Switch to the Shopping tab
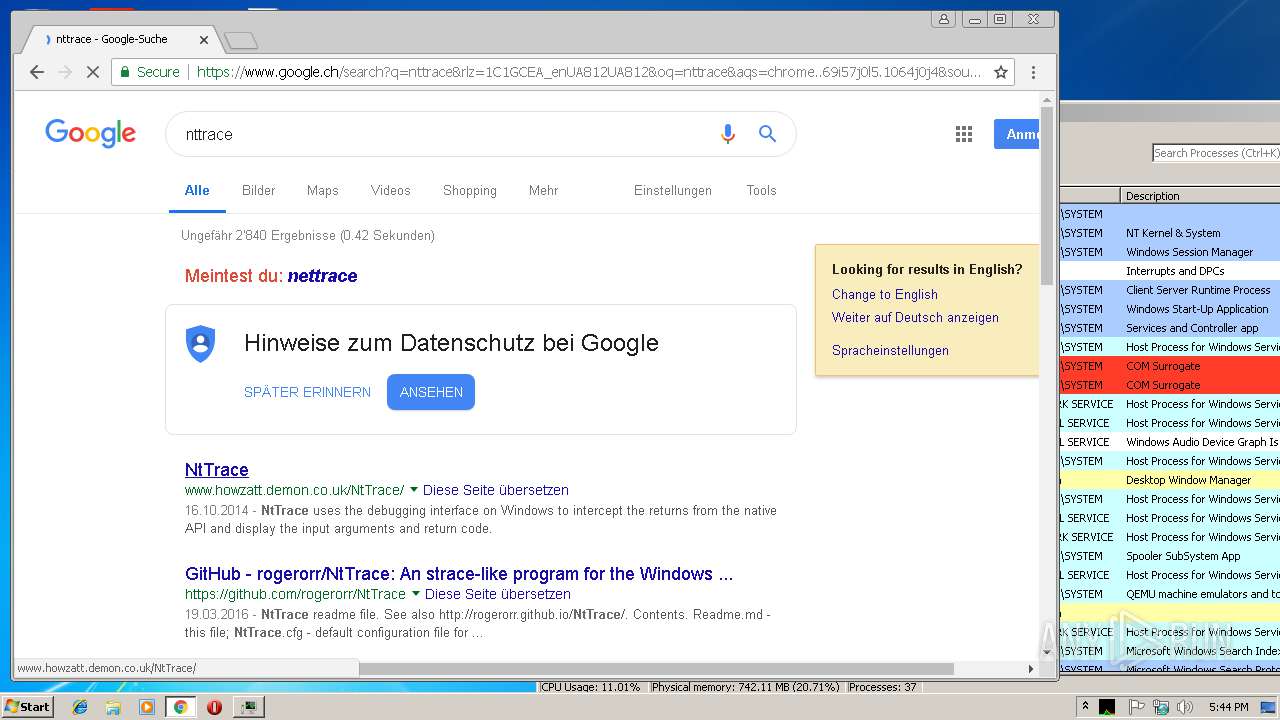 pos(469,190)
